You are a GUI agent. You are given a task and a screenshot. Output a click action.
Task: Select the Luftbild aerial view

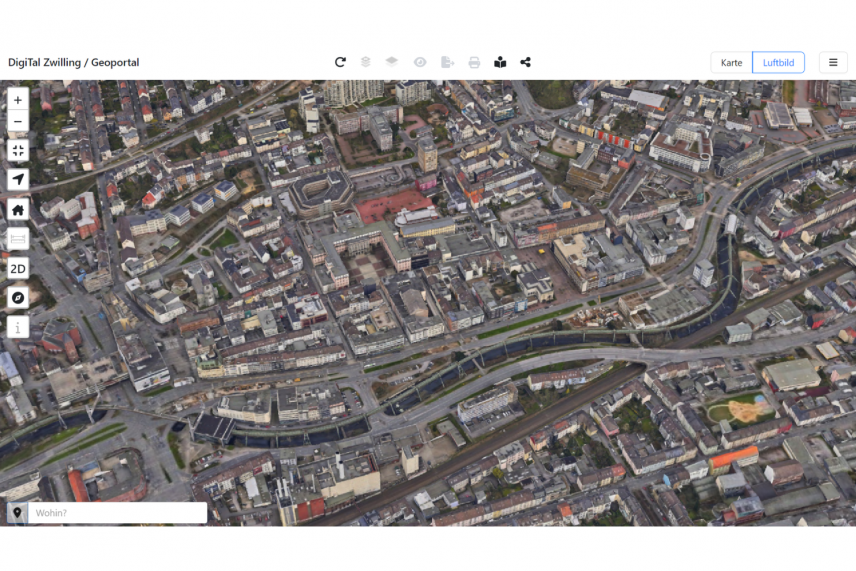pyautogui.click(x=778, y=63)
